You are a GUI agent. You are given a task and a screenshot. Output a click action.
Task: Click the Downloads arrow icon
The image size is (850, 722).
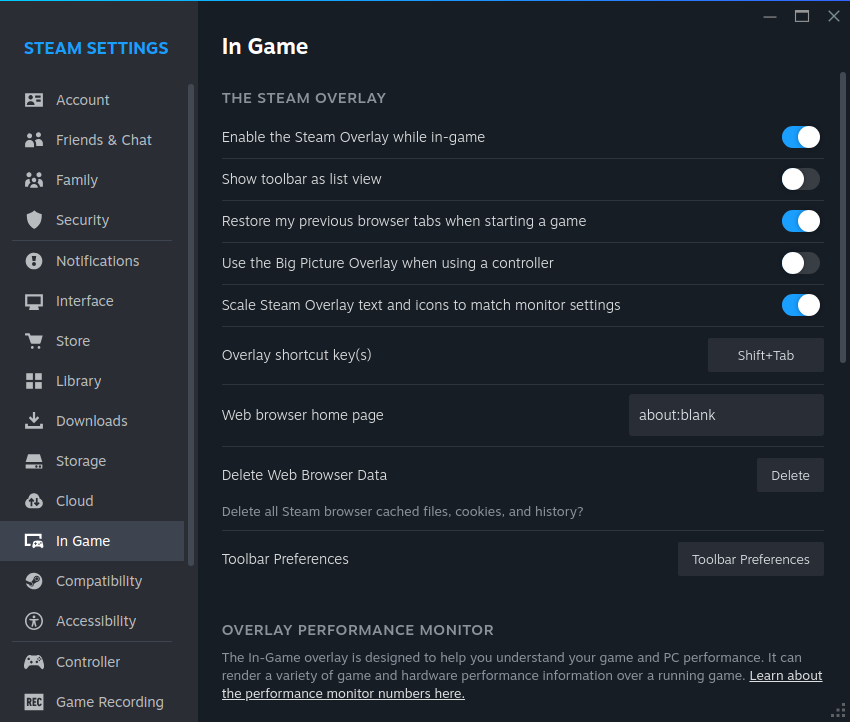coord(34,421)
